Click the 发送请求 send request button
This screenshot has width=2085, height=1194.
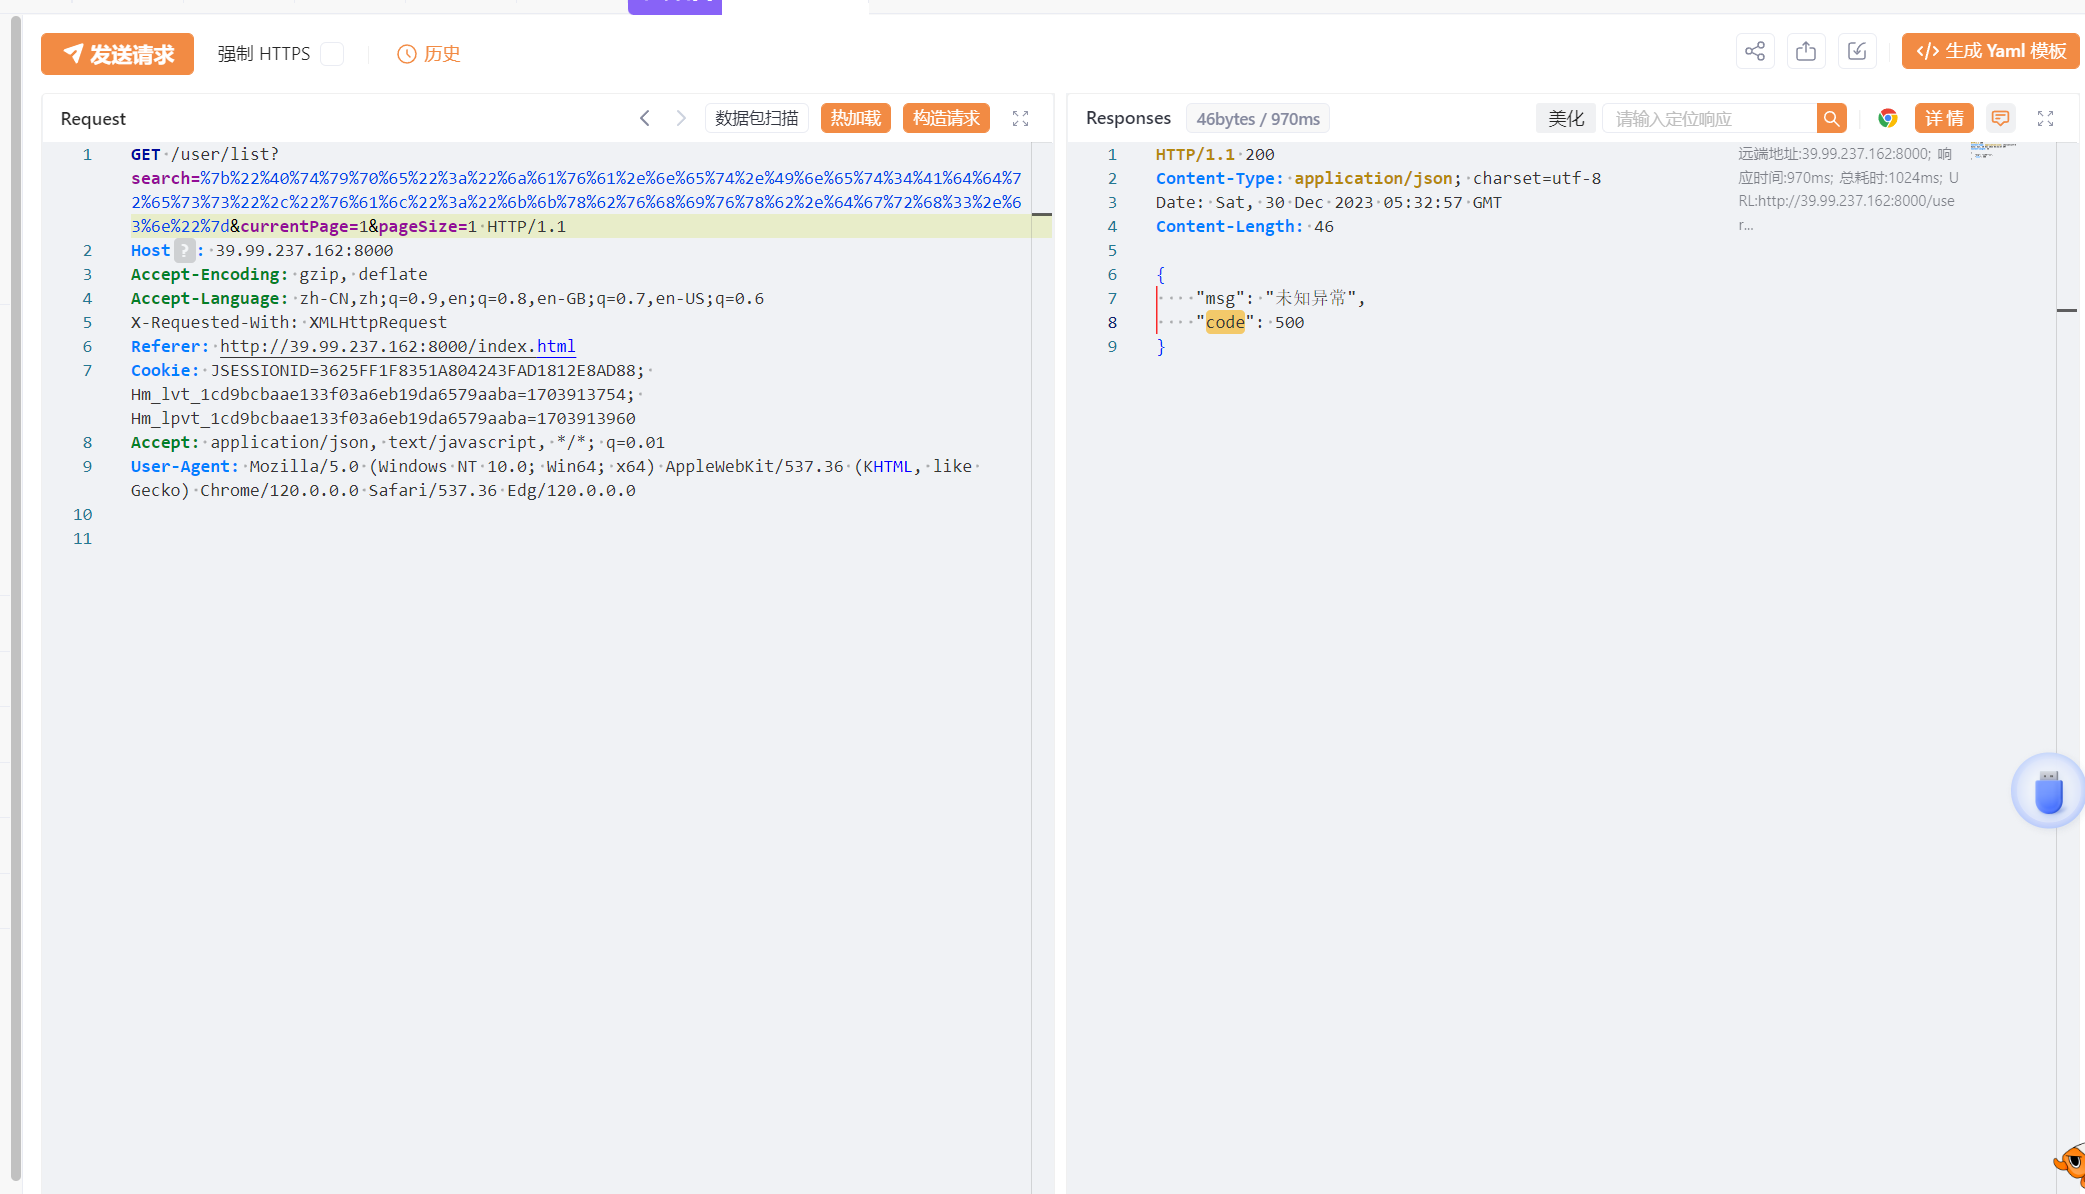[117, 54]
